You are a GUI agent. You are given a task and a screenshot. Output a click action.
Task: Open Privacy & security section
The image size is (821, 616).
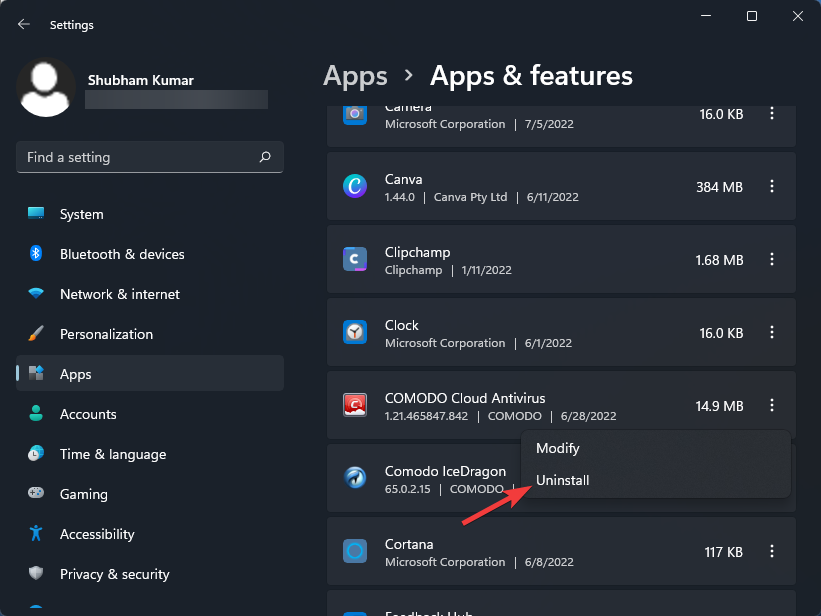pos(114,574)
